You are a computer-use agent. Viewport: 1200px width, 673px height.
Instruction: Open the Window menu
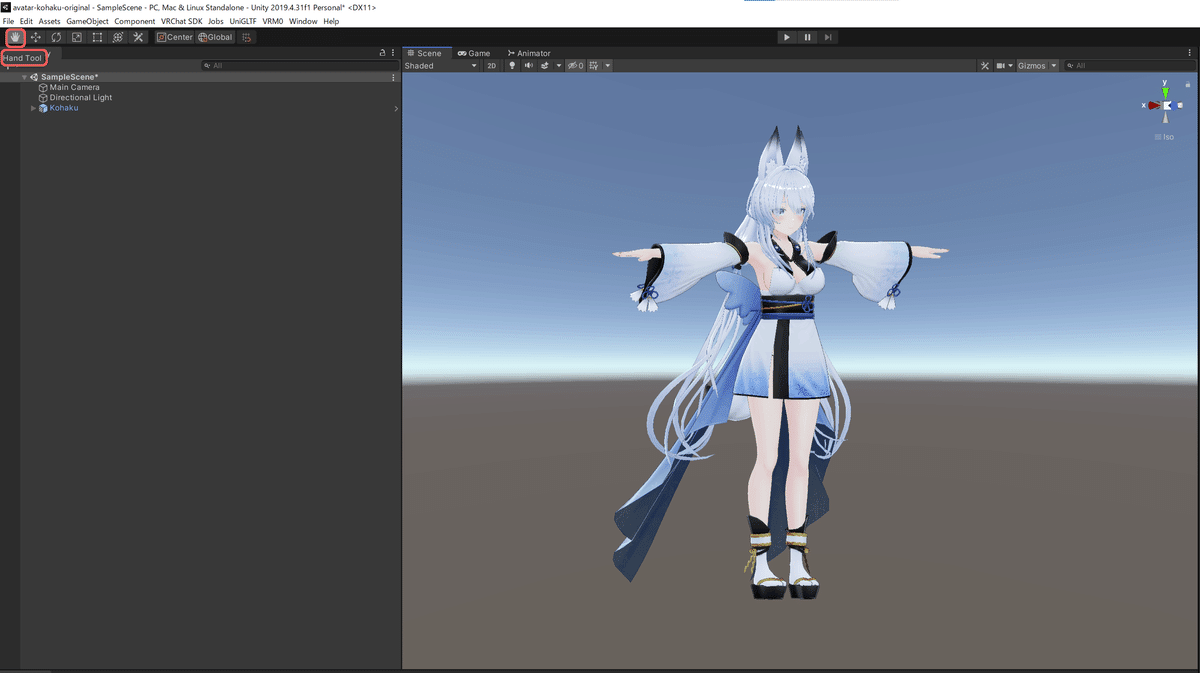coord(303,21)
